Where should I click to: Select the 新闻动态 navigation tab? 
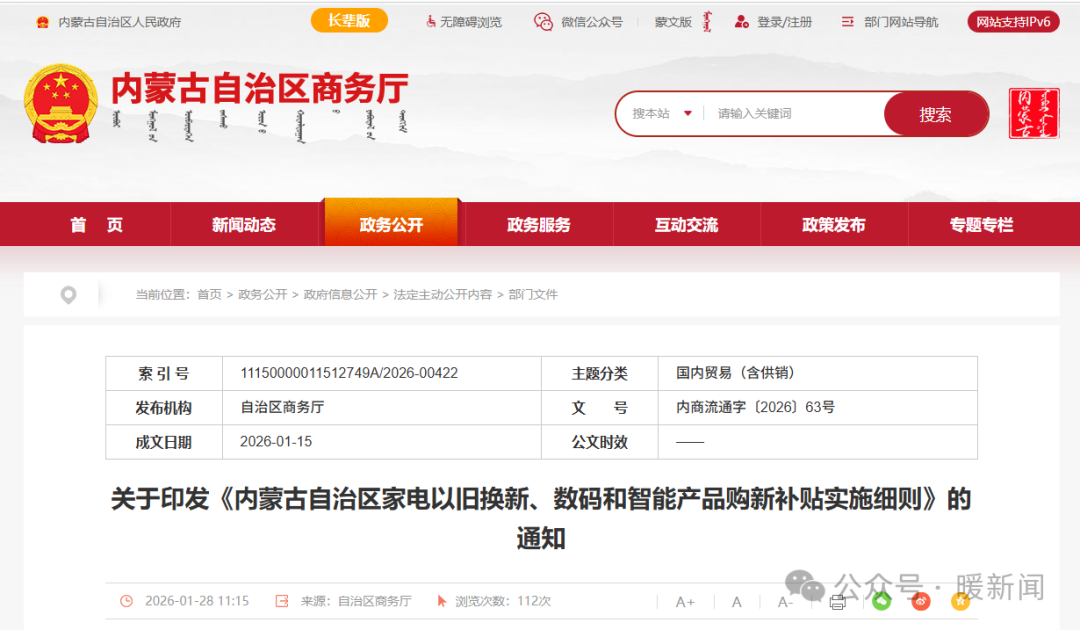tap(243, 225)
